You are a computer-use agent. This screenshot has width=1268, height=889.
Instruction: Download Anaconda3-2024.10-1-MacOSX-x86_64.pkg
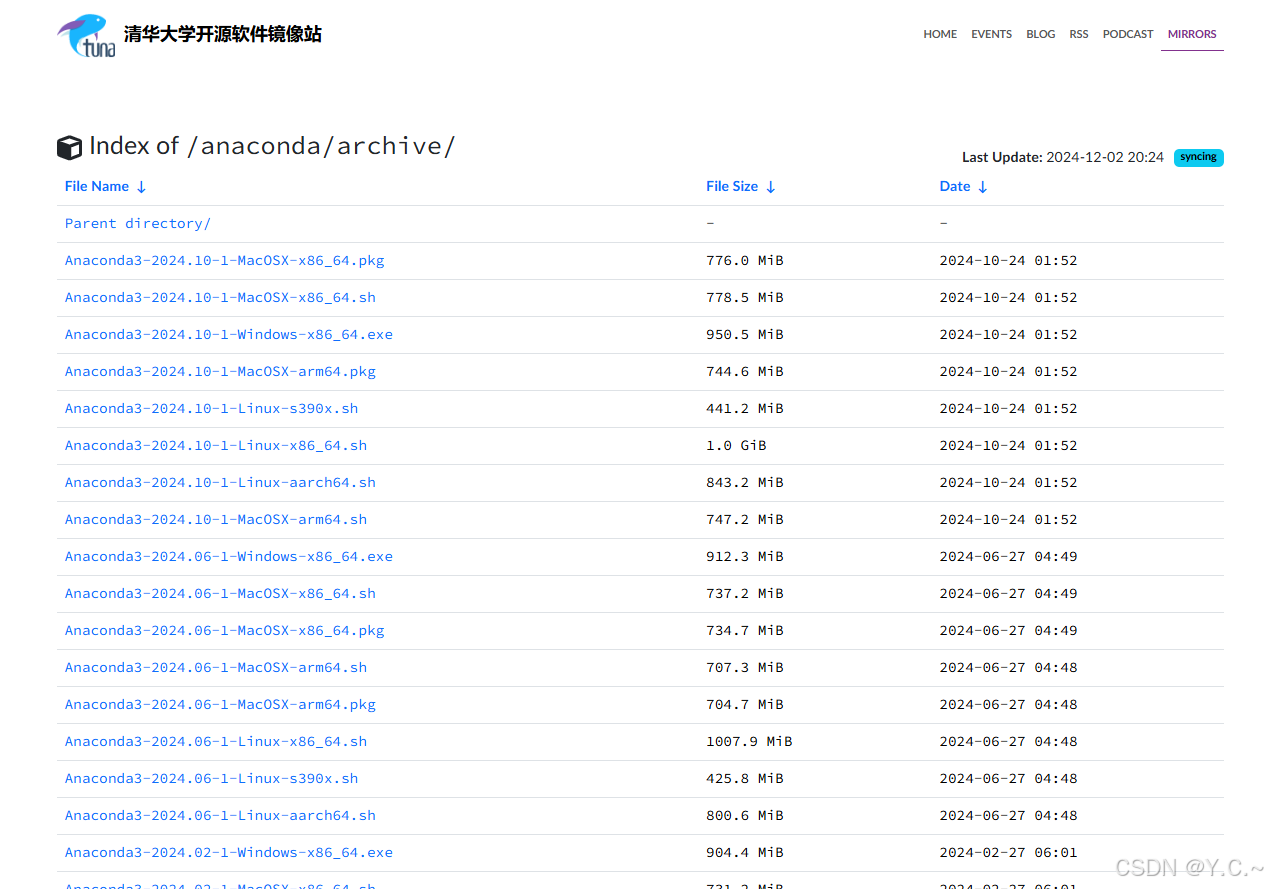pyautogui.click(x=225, y=260)
